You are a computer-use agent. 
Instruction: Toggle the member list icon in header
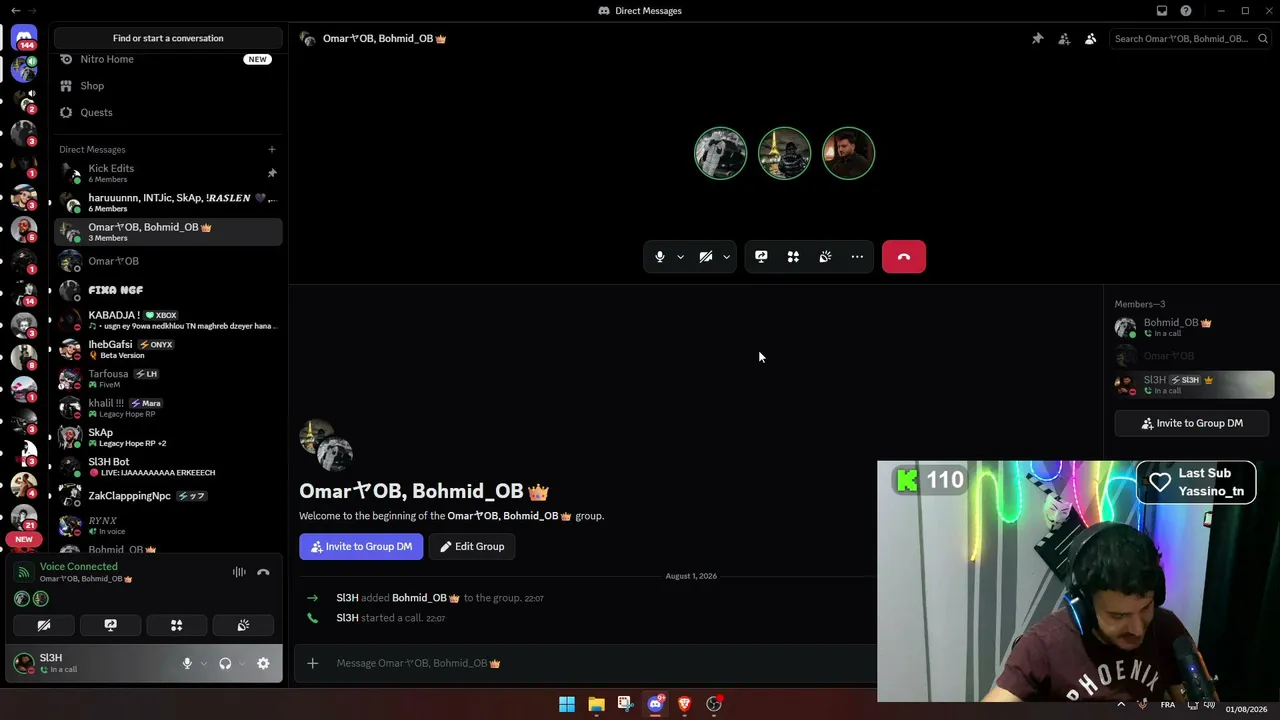click(x=1090, y=39)
